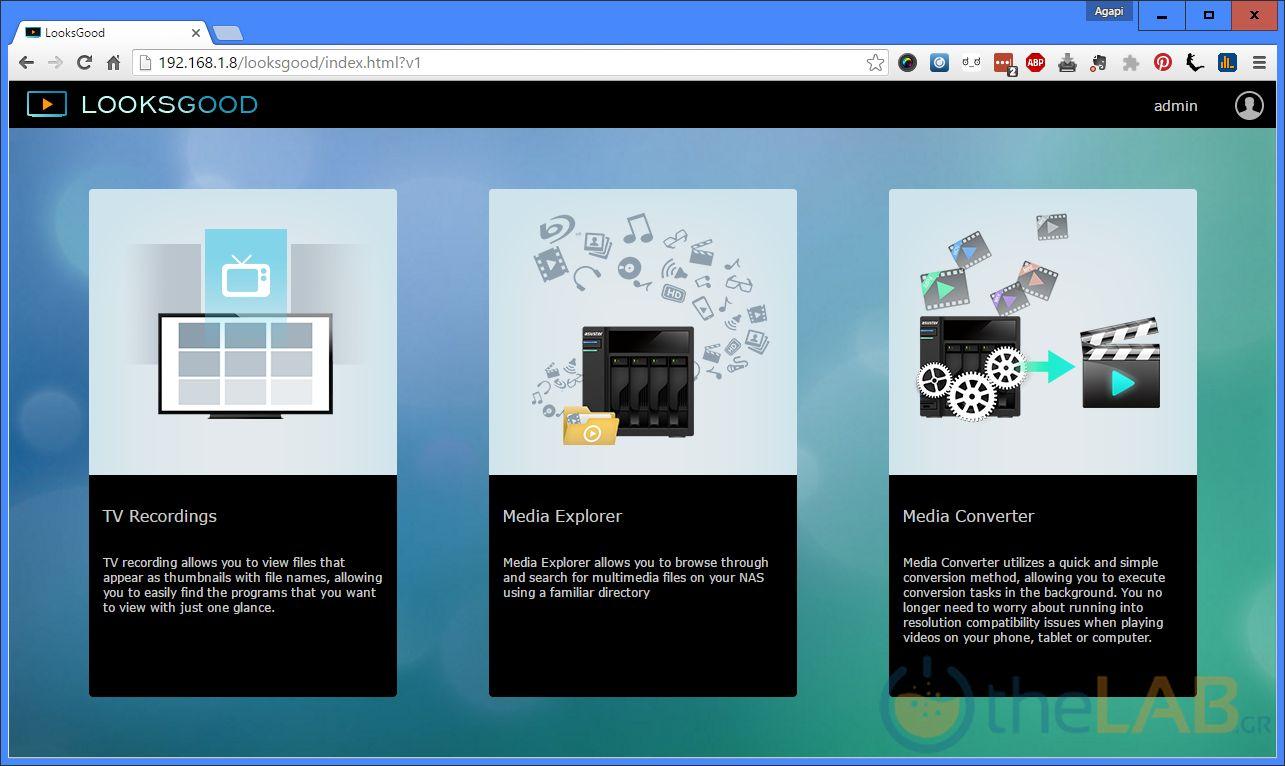Click the Media Converter description paragraph

[x=1034, y=600]
